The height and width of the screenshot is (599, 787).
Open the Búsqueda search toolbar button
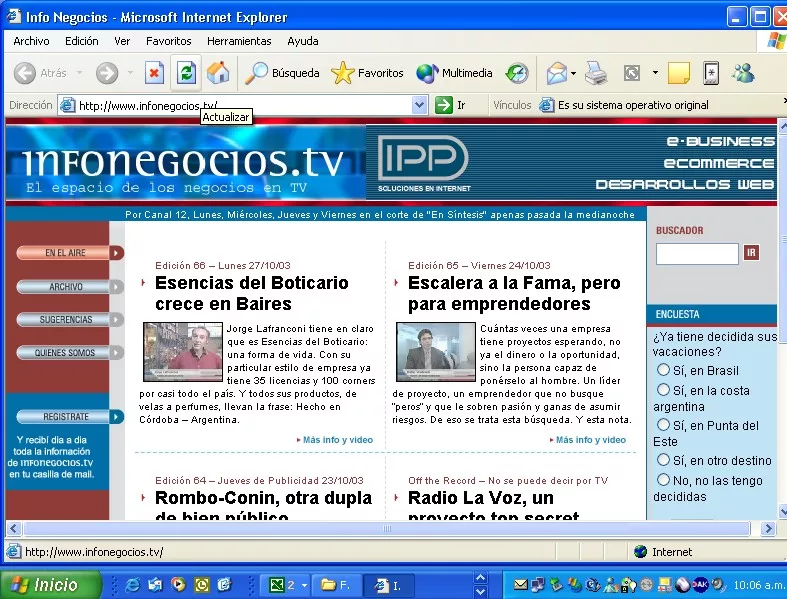tap(283, 73)
